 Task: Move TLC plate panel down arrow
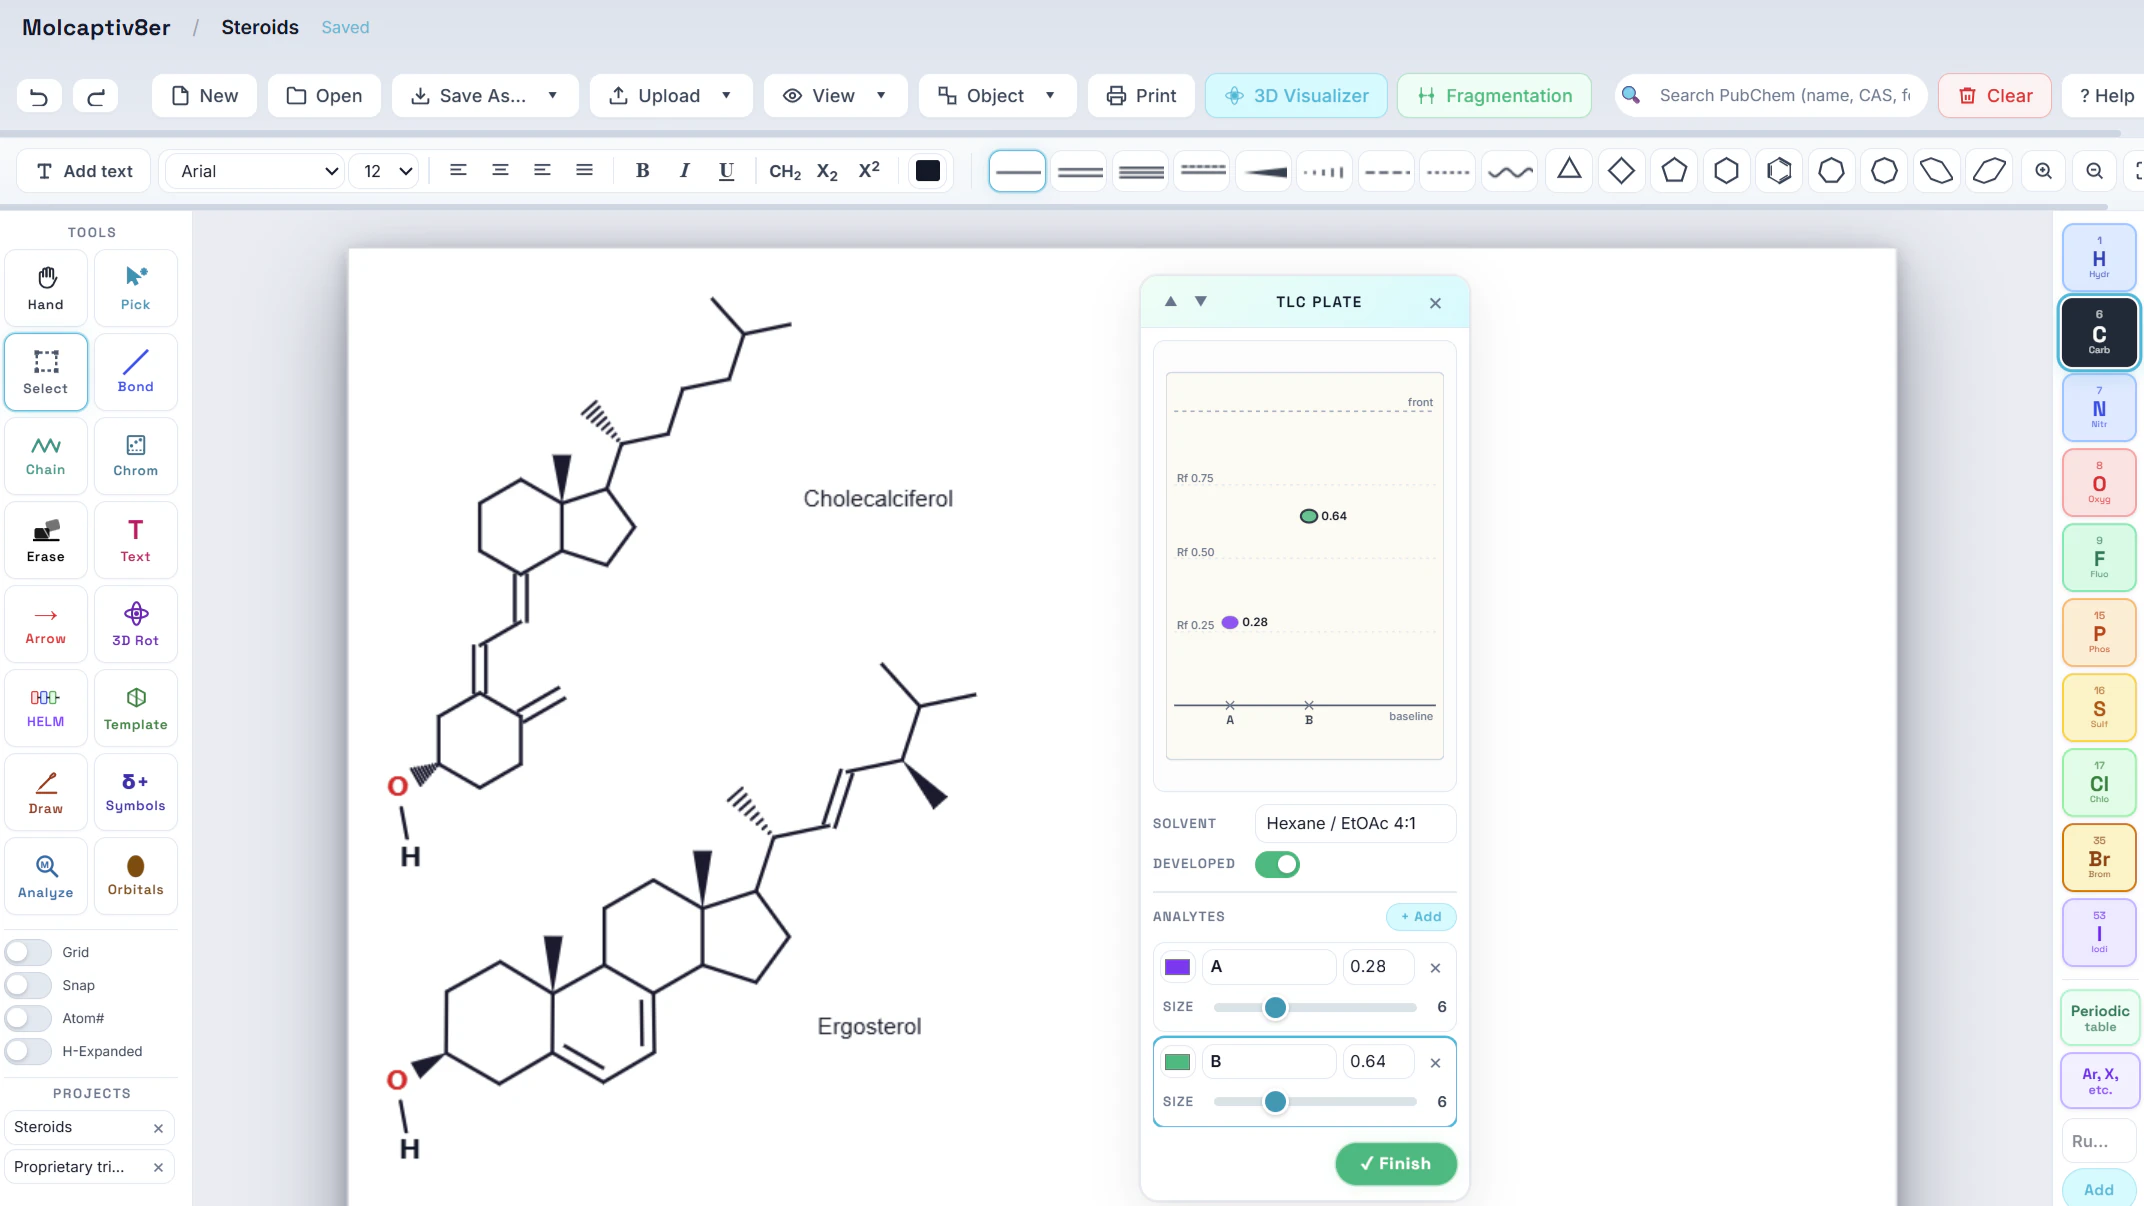tap(1201, 301)
